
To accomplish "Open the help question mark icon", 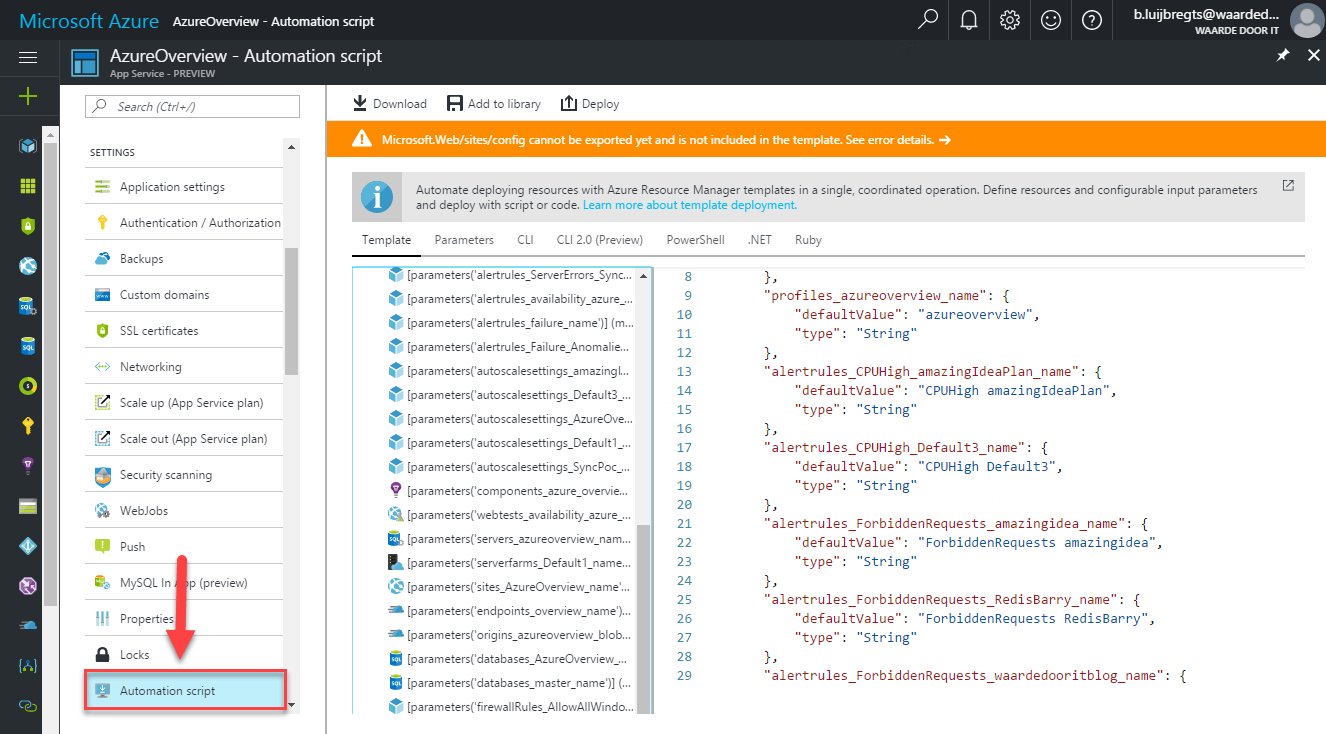I will pos(1092,20).
